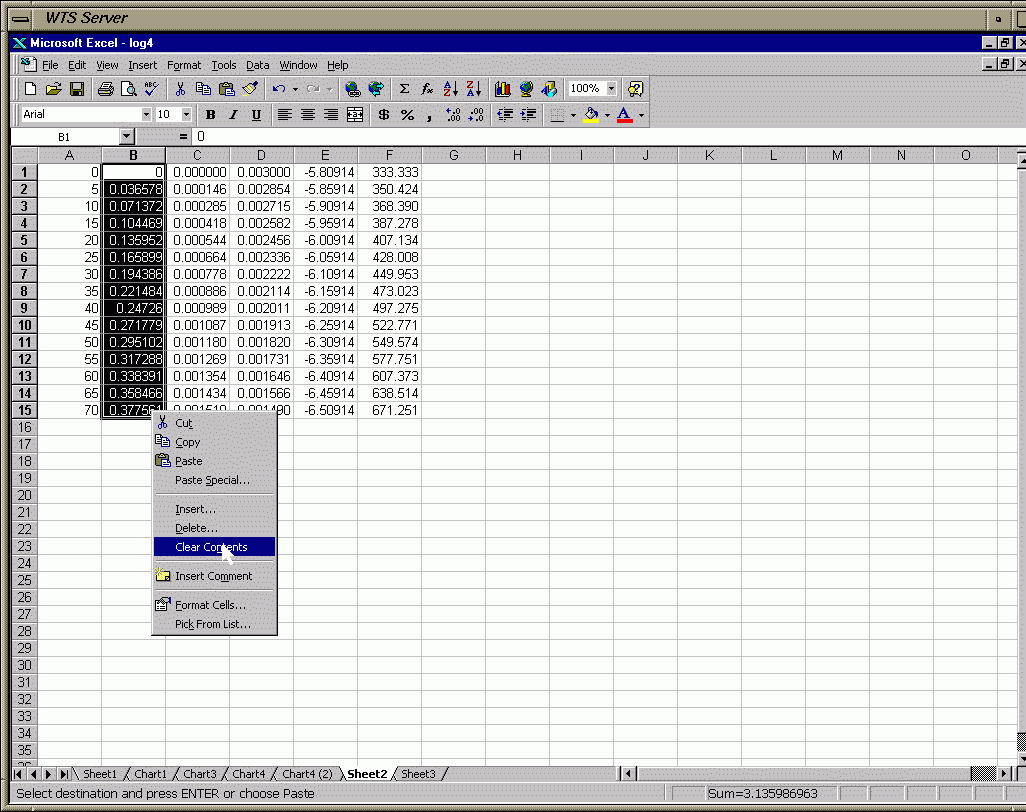Choose Clear Contents from context menu

211,547
